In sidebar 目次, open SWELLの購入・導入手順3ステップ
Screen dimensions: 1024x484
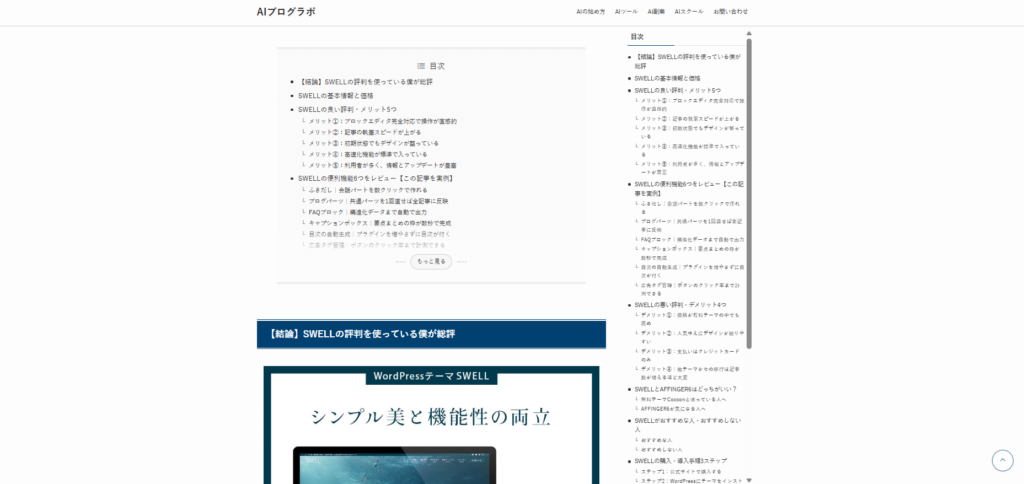(680, 461)
